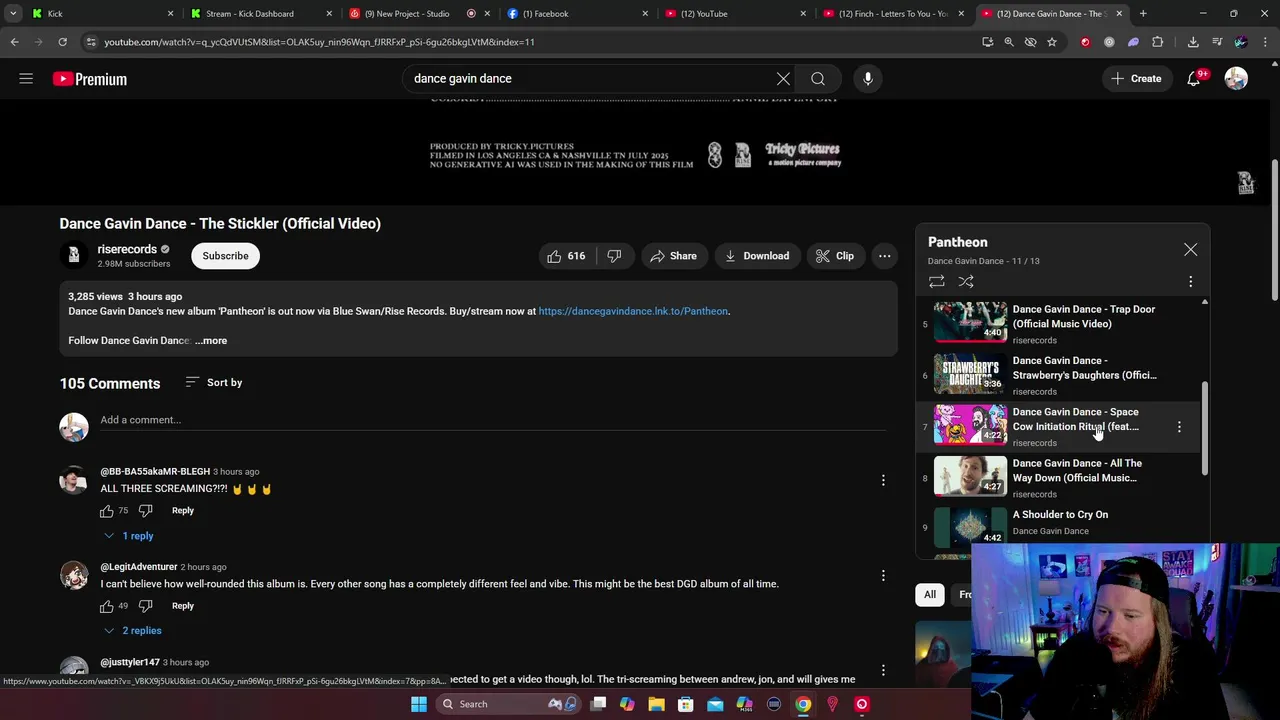This screenshot has height=720, width=1280.
Task: Open options for BB-BASSakaMR-BLEGH comment
Action: click(883, 481)
